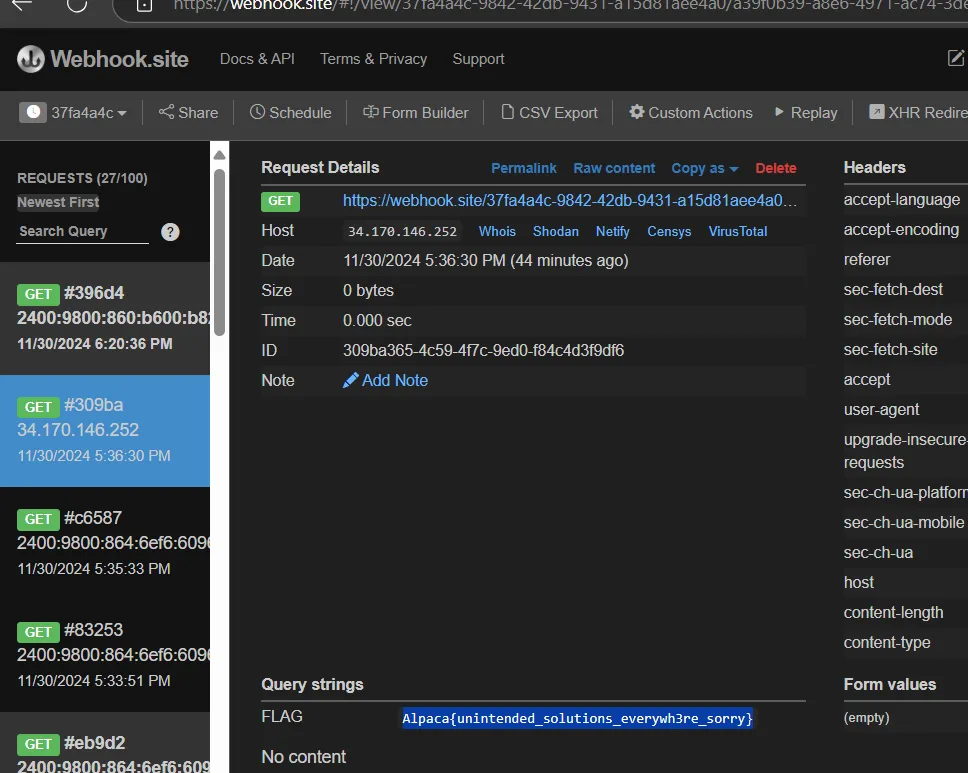This screenshot has width=968, height=773.
Task: Click the request list scrollbar thumb
Action: click(219, 253)
